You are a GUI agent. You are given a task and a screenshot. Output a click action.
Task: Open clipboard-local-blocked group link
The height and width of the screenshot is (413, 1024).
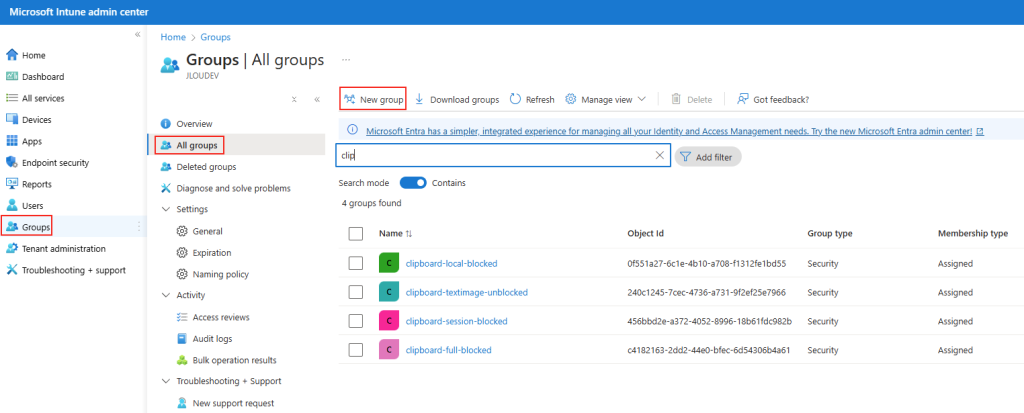[451, 263]
